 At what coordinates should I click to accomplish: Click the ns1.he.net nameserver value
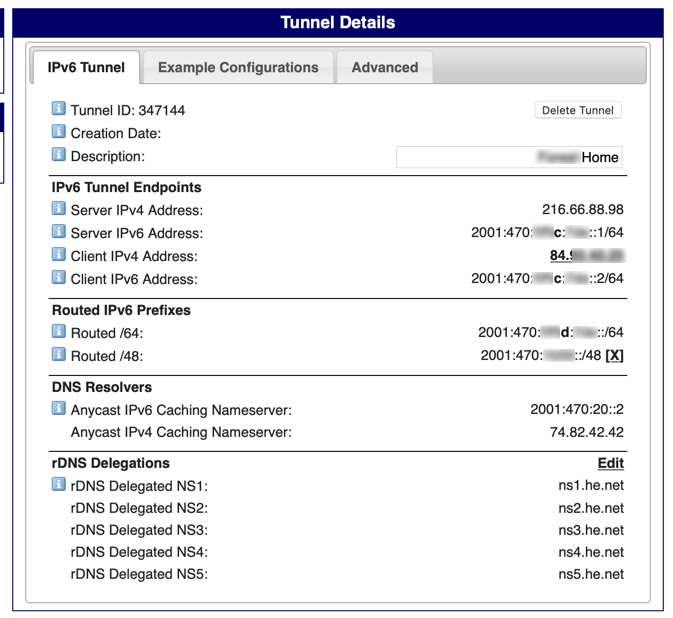590,486
